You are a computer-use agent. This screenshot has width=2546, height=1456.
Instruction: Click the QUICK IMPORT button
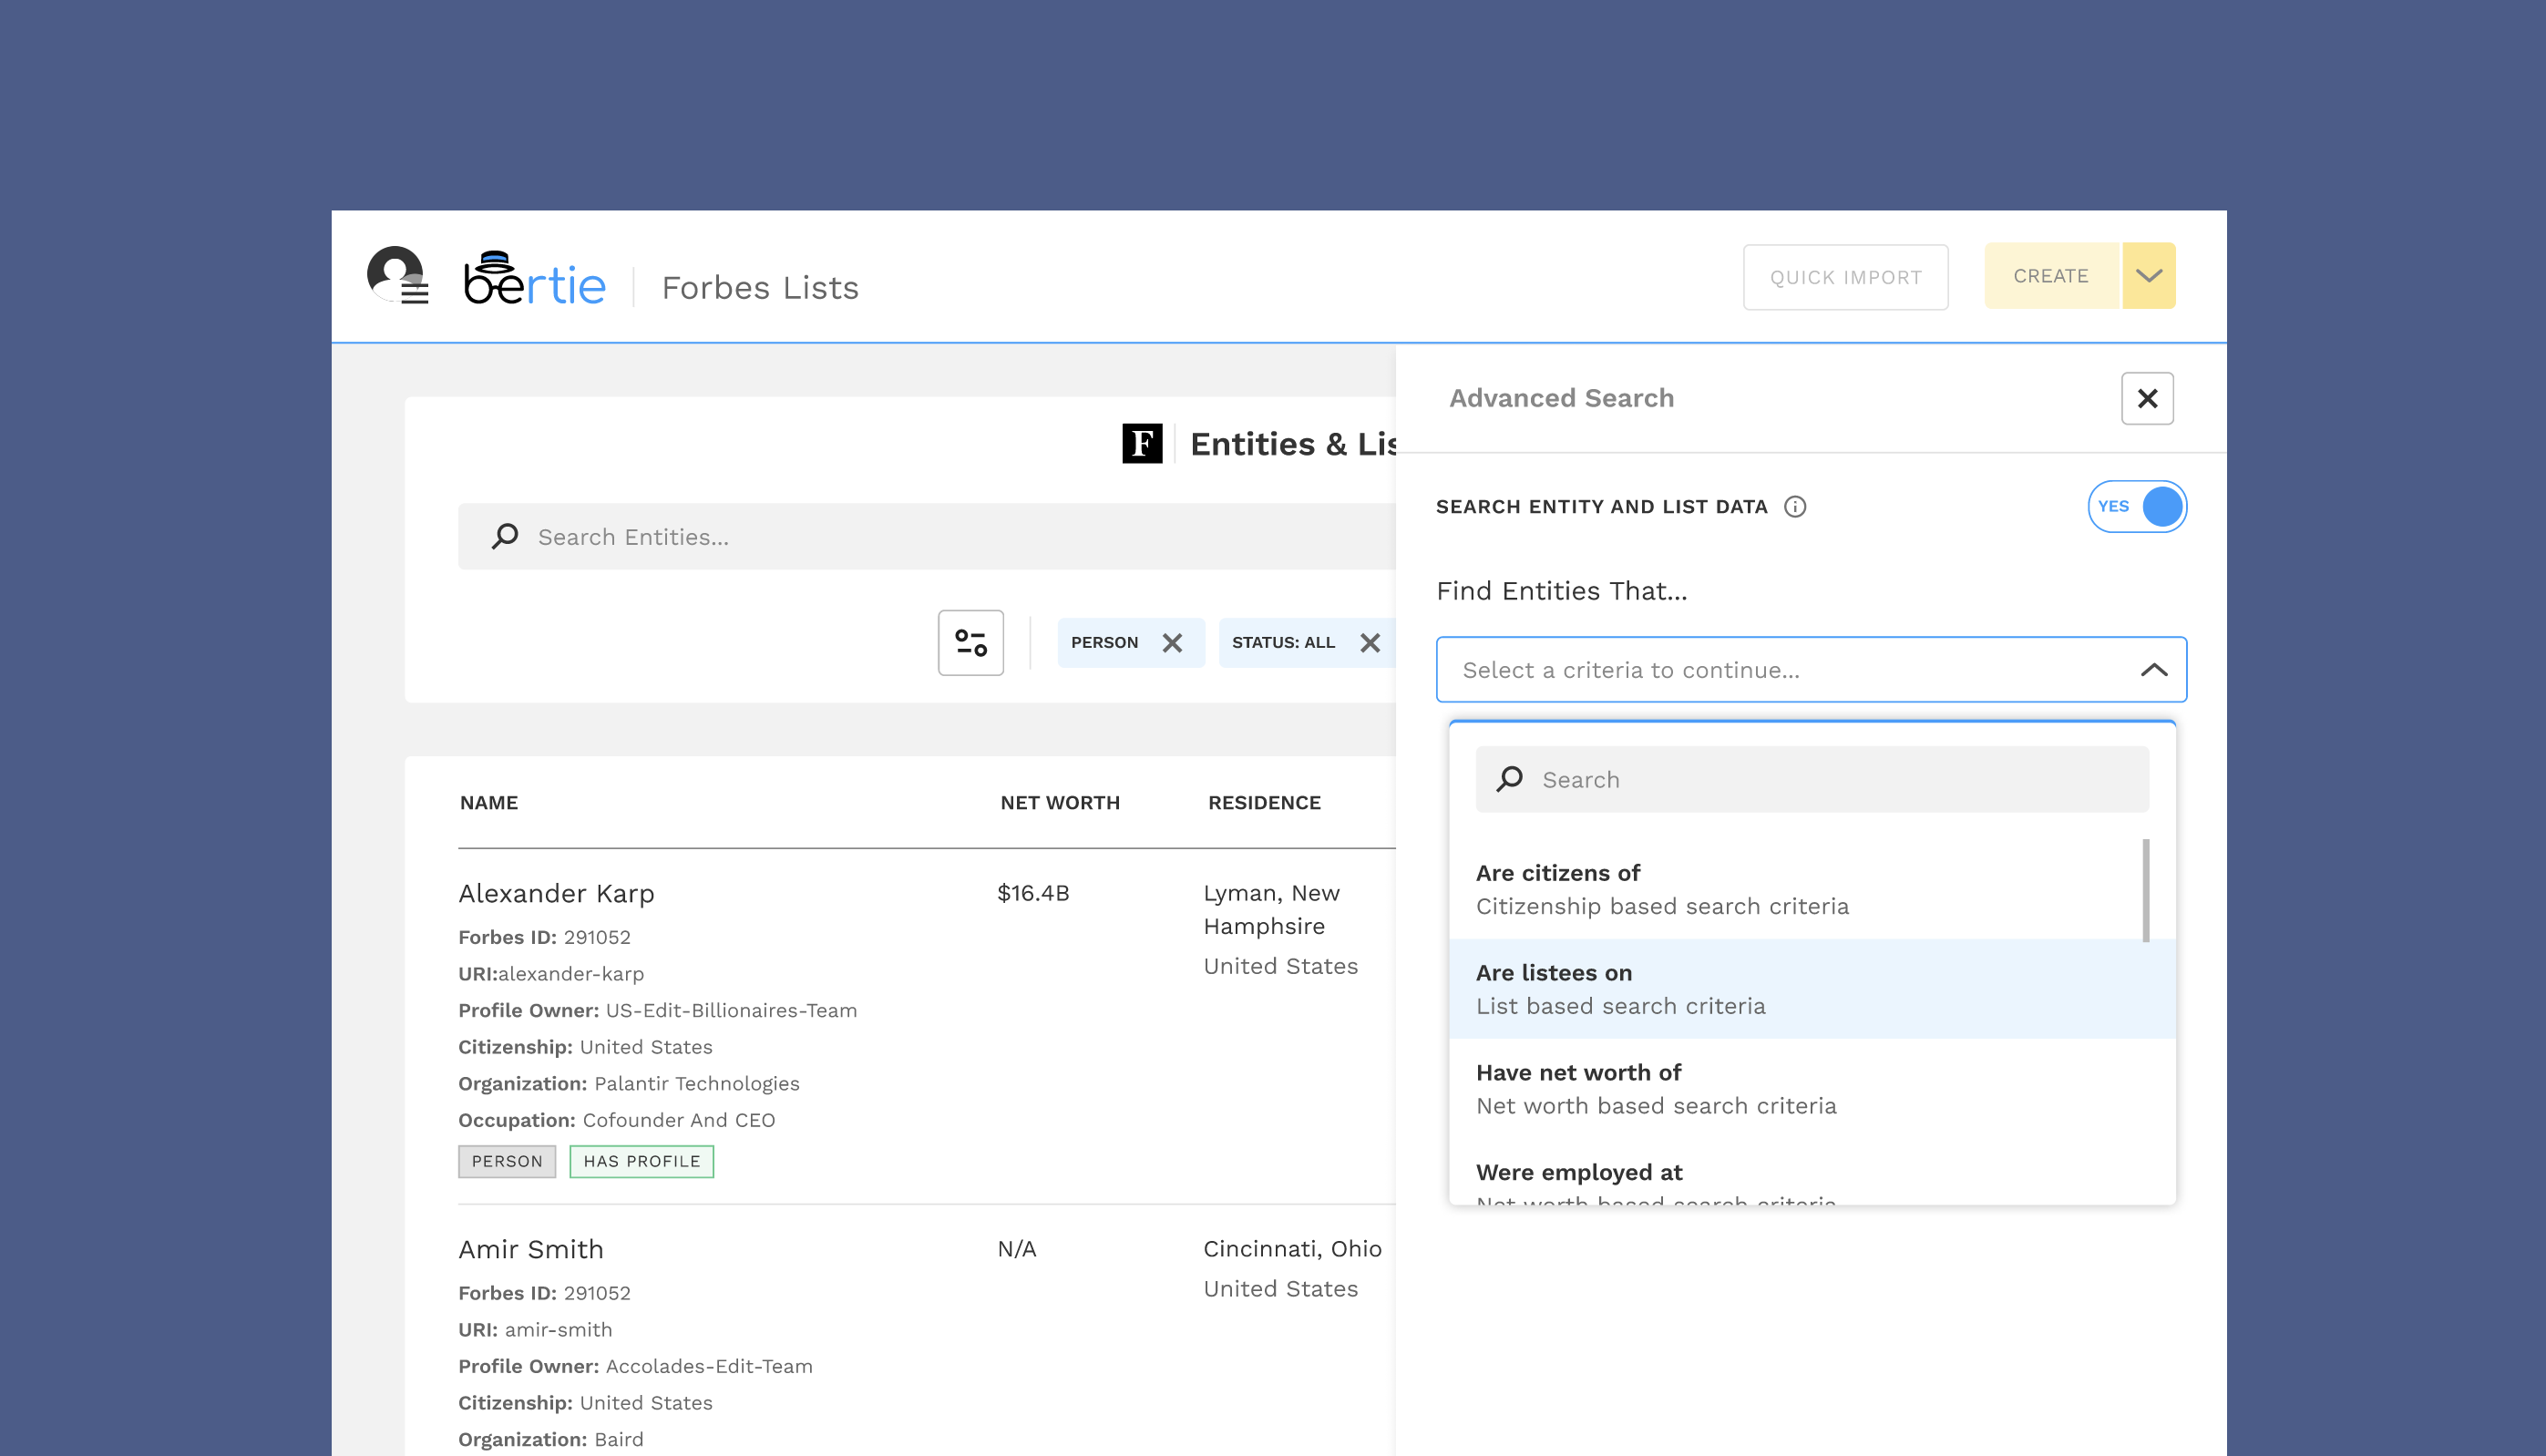point(1845,277)
